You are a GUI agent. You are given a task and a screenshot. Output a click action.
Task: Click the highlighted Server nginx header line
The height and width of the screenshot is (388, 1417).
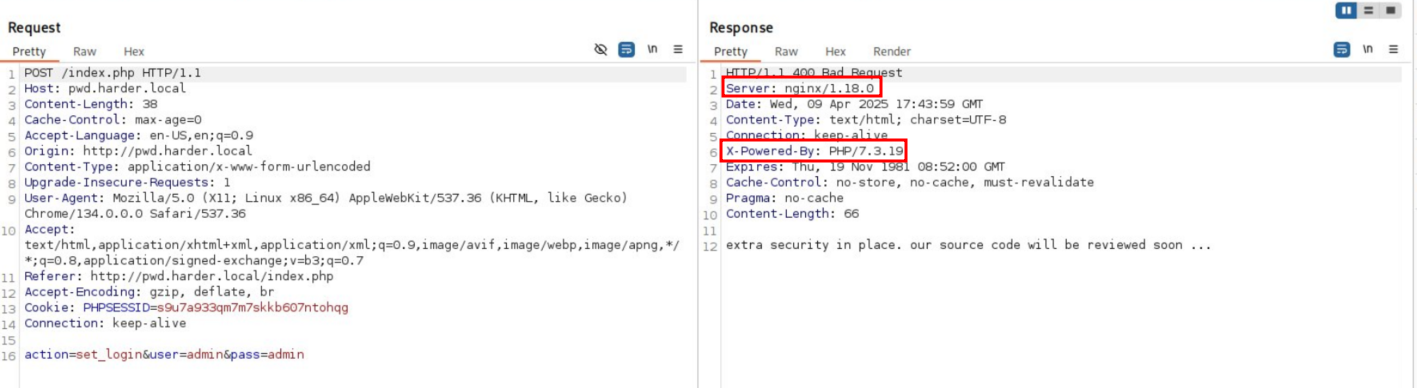tap(802, 89)
